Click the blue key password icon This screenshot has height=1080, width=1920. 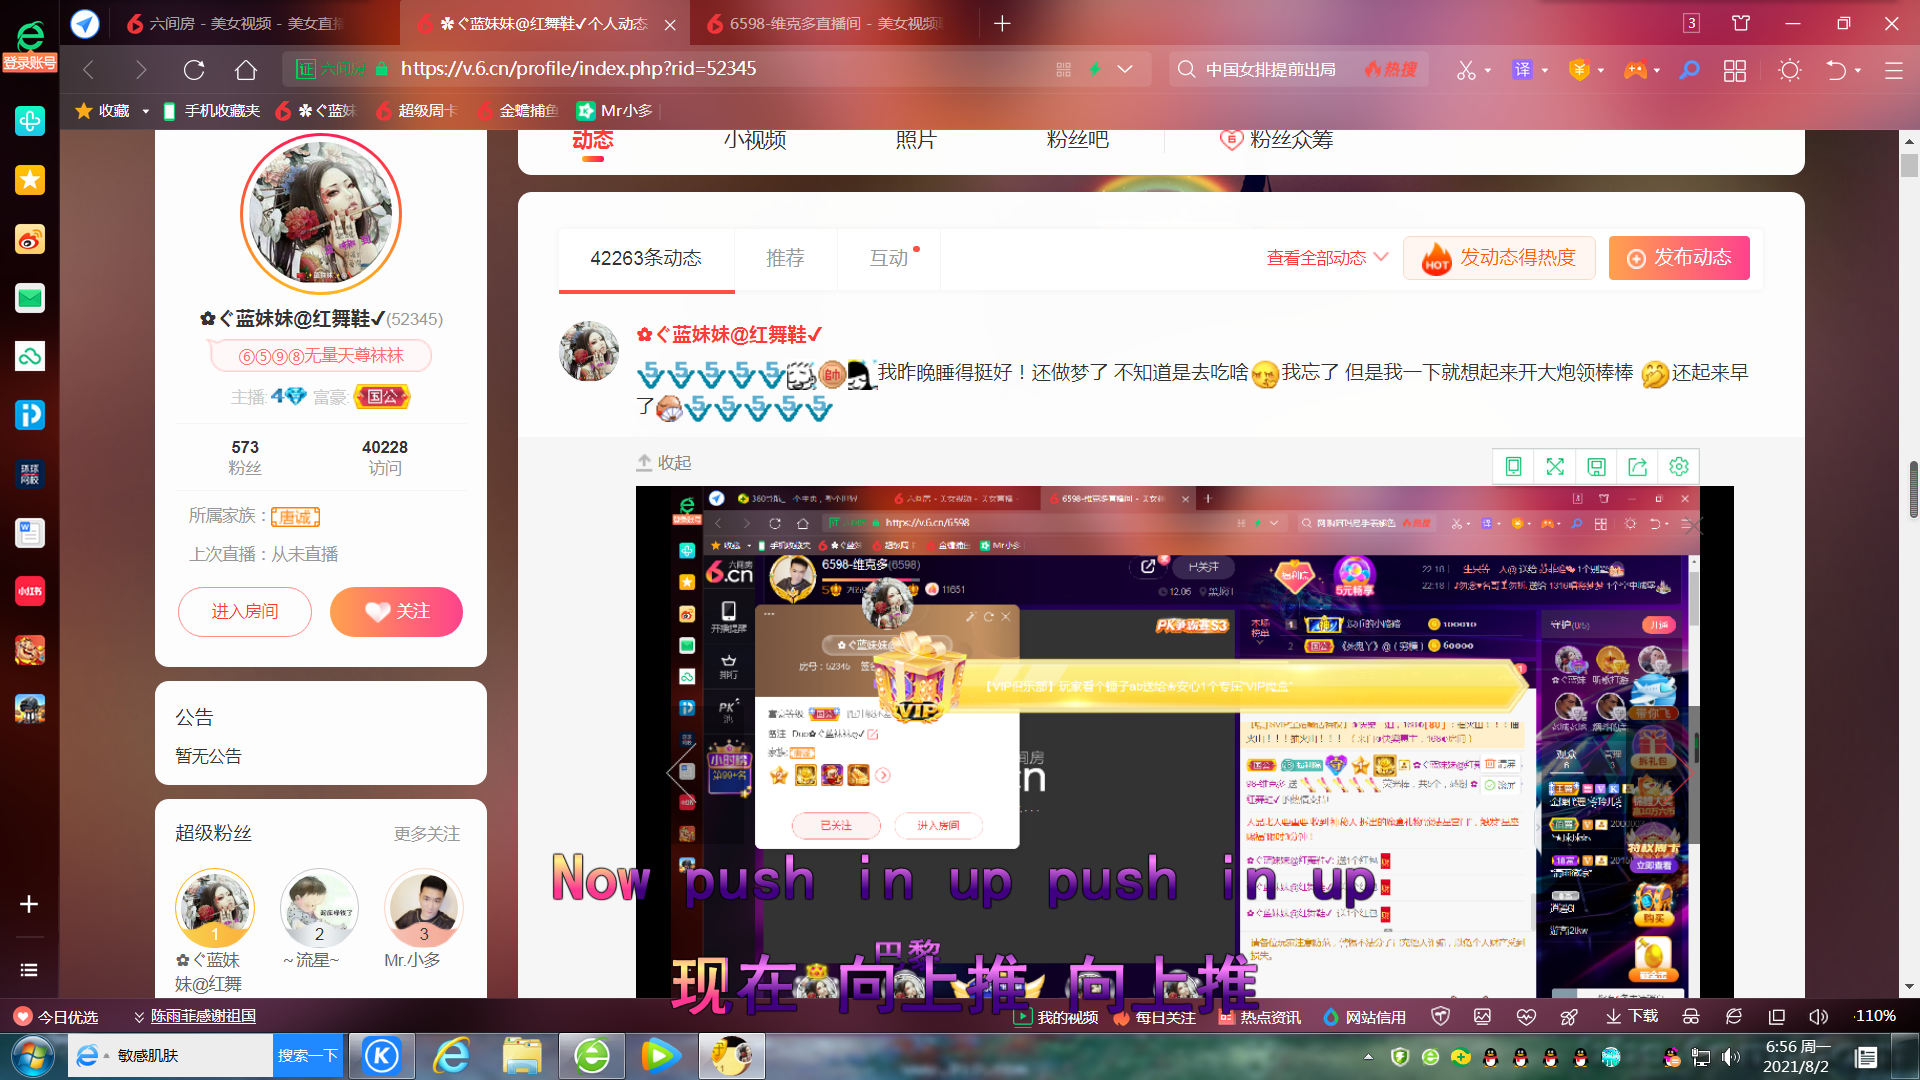click(x=1690, y=70)
